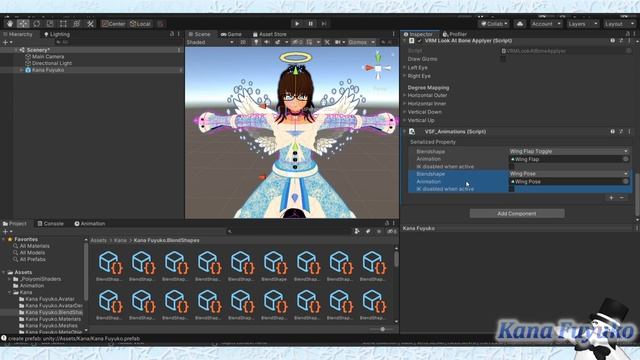Toggle scene audio speaker icon
Viewport: 640px width, 360px height.
pos(267,42)
